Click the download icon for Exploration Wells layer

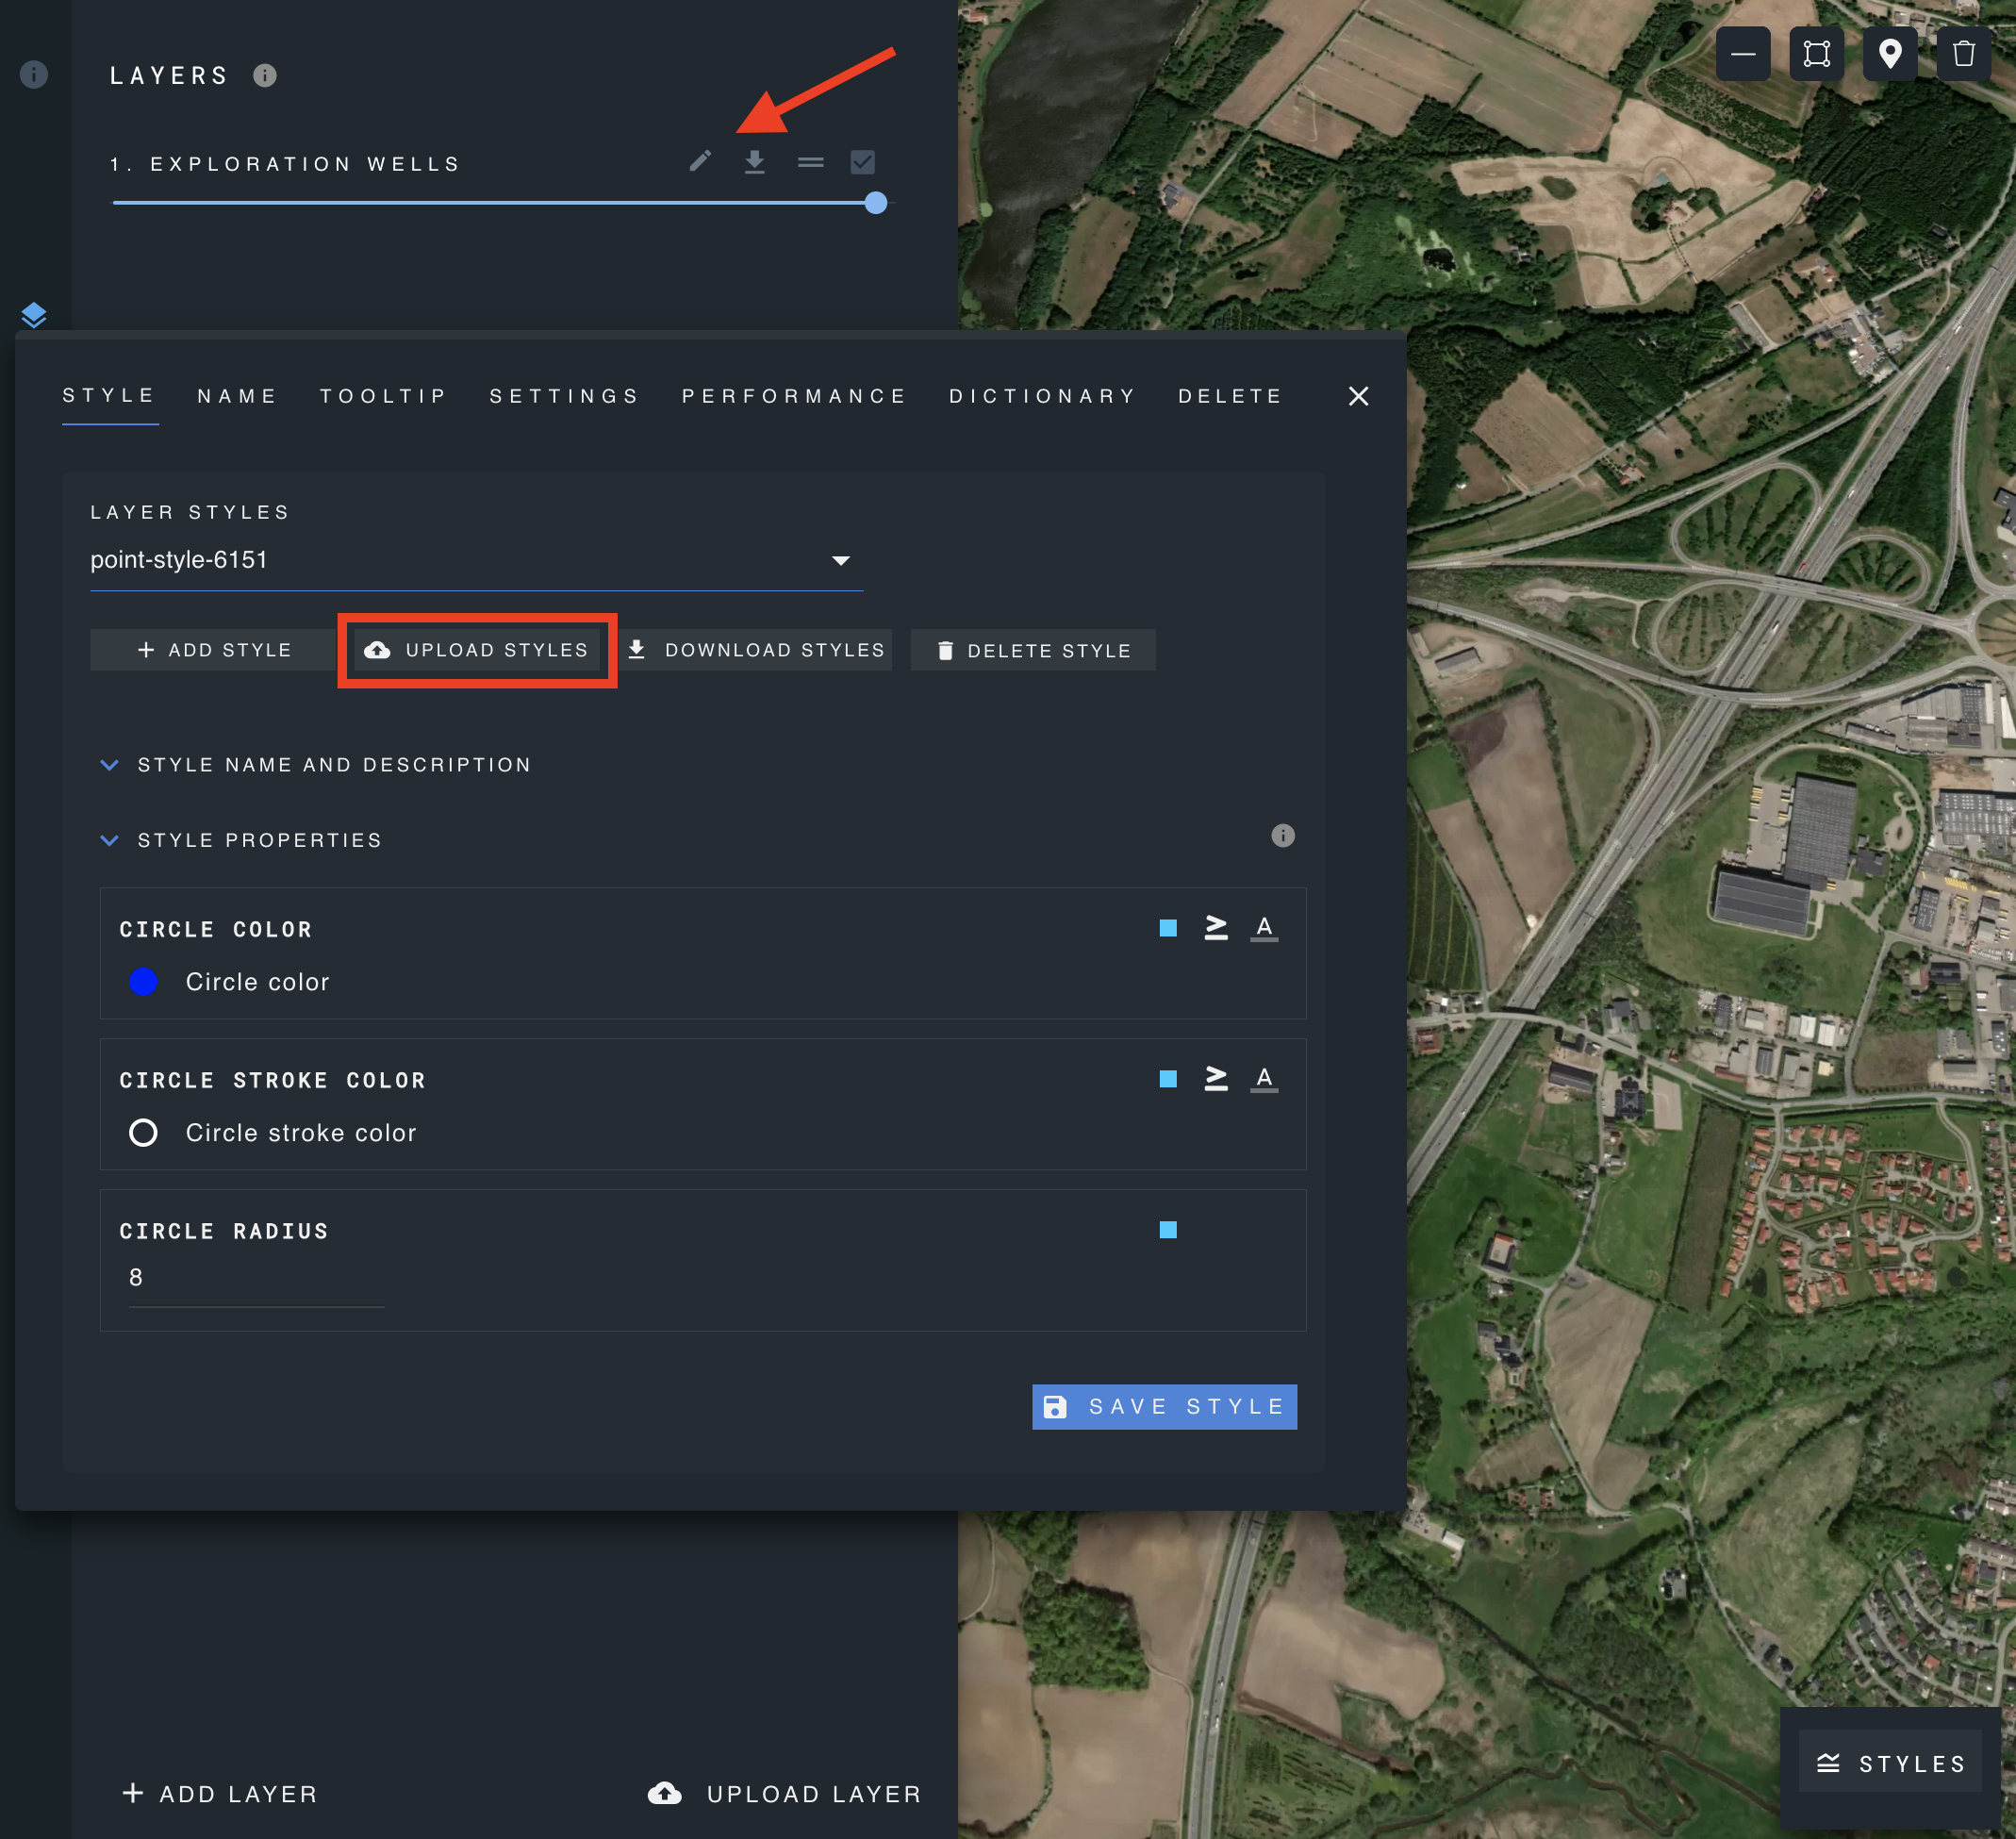point(755,162)
